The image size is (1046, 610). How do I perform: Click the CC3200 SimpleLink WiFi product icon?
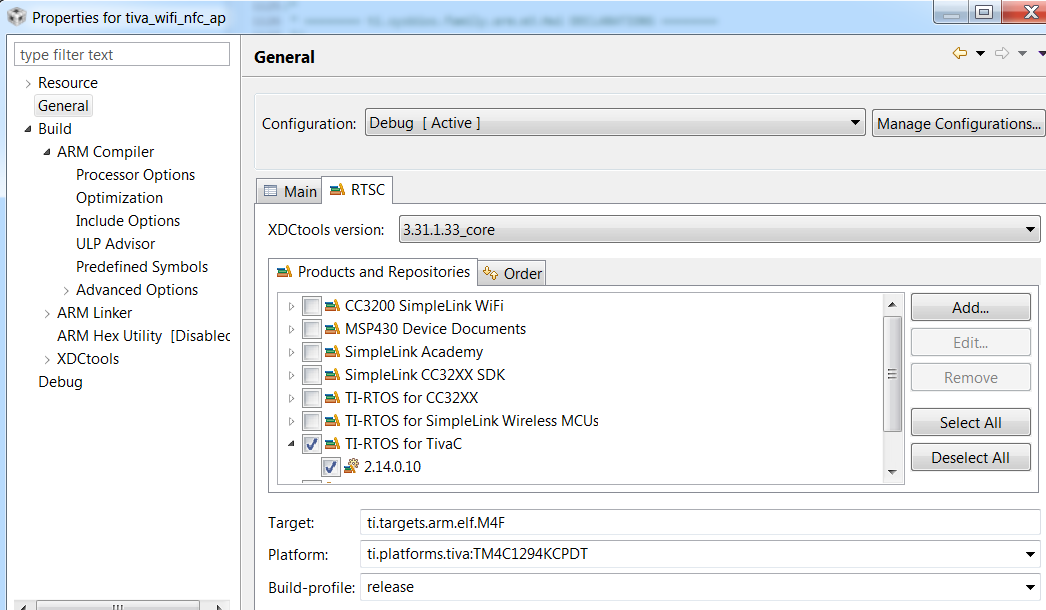pos(333,306)
